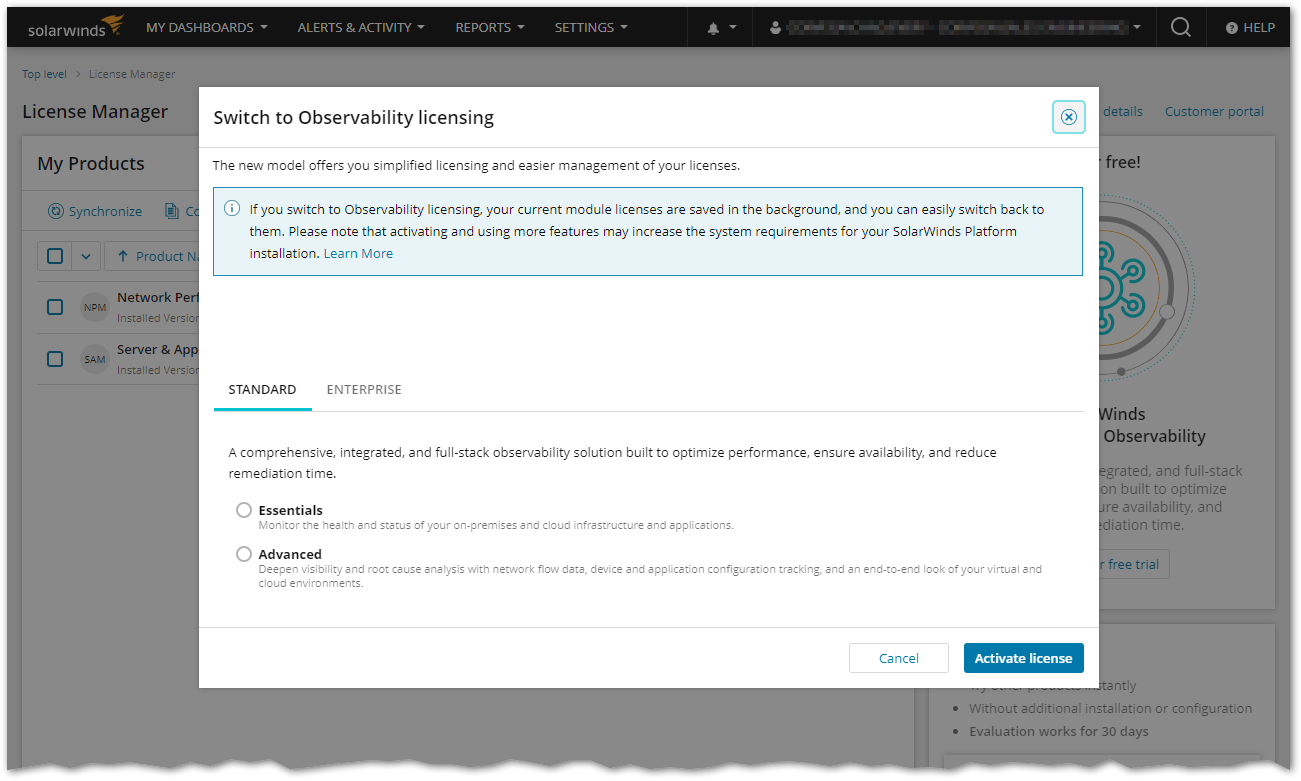1301x781 pixels.
Task: Switch to the Enterprise tab
Action: pyautogui.click(x=364, y=390)
